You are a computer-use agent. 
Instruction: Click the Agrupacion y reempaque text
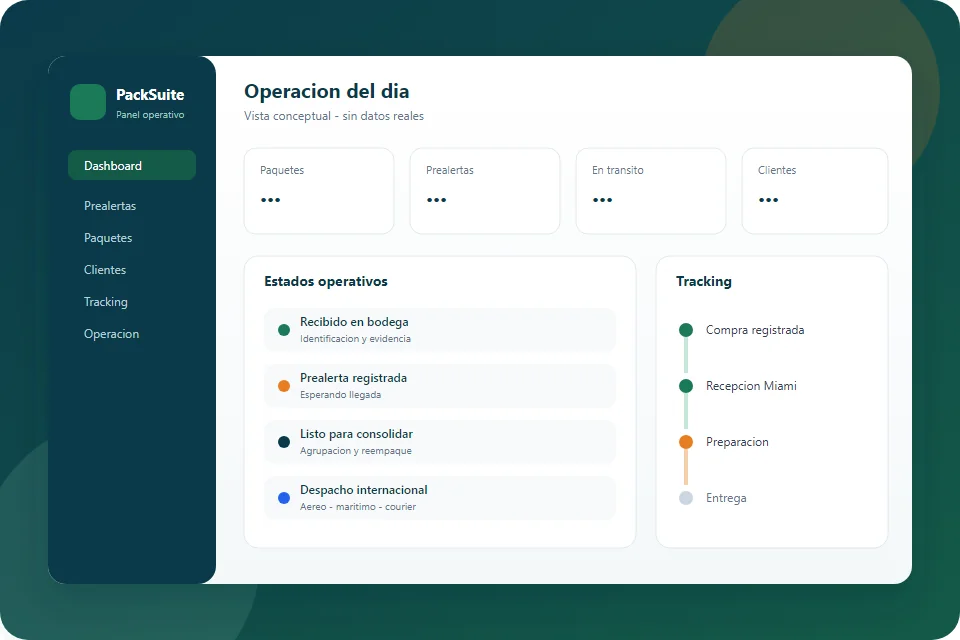coord(356,451)
